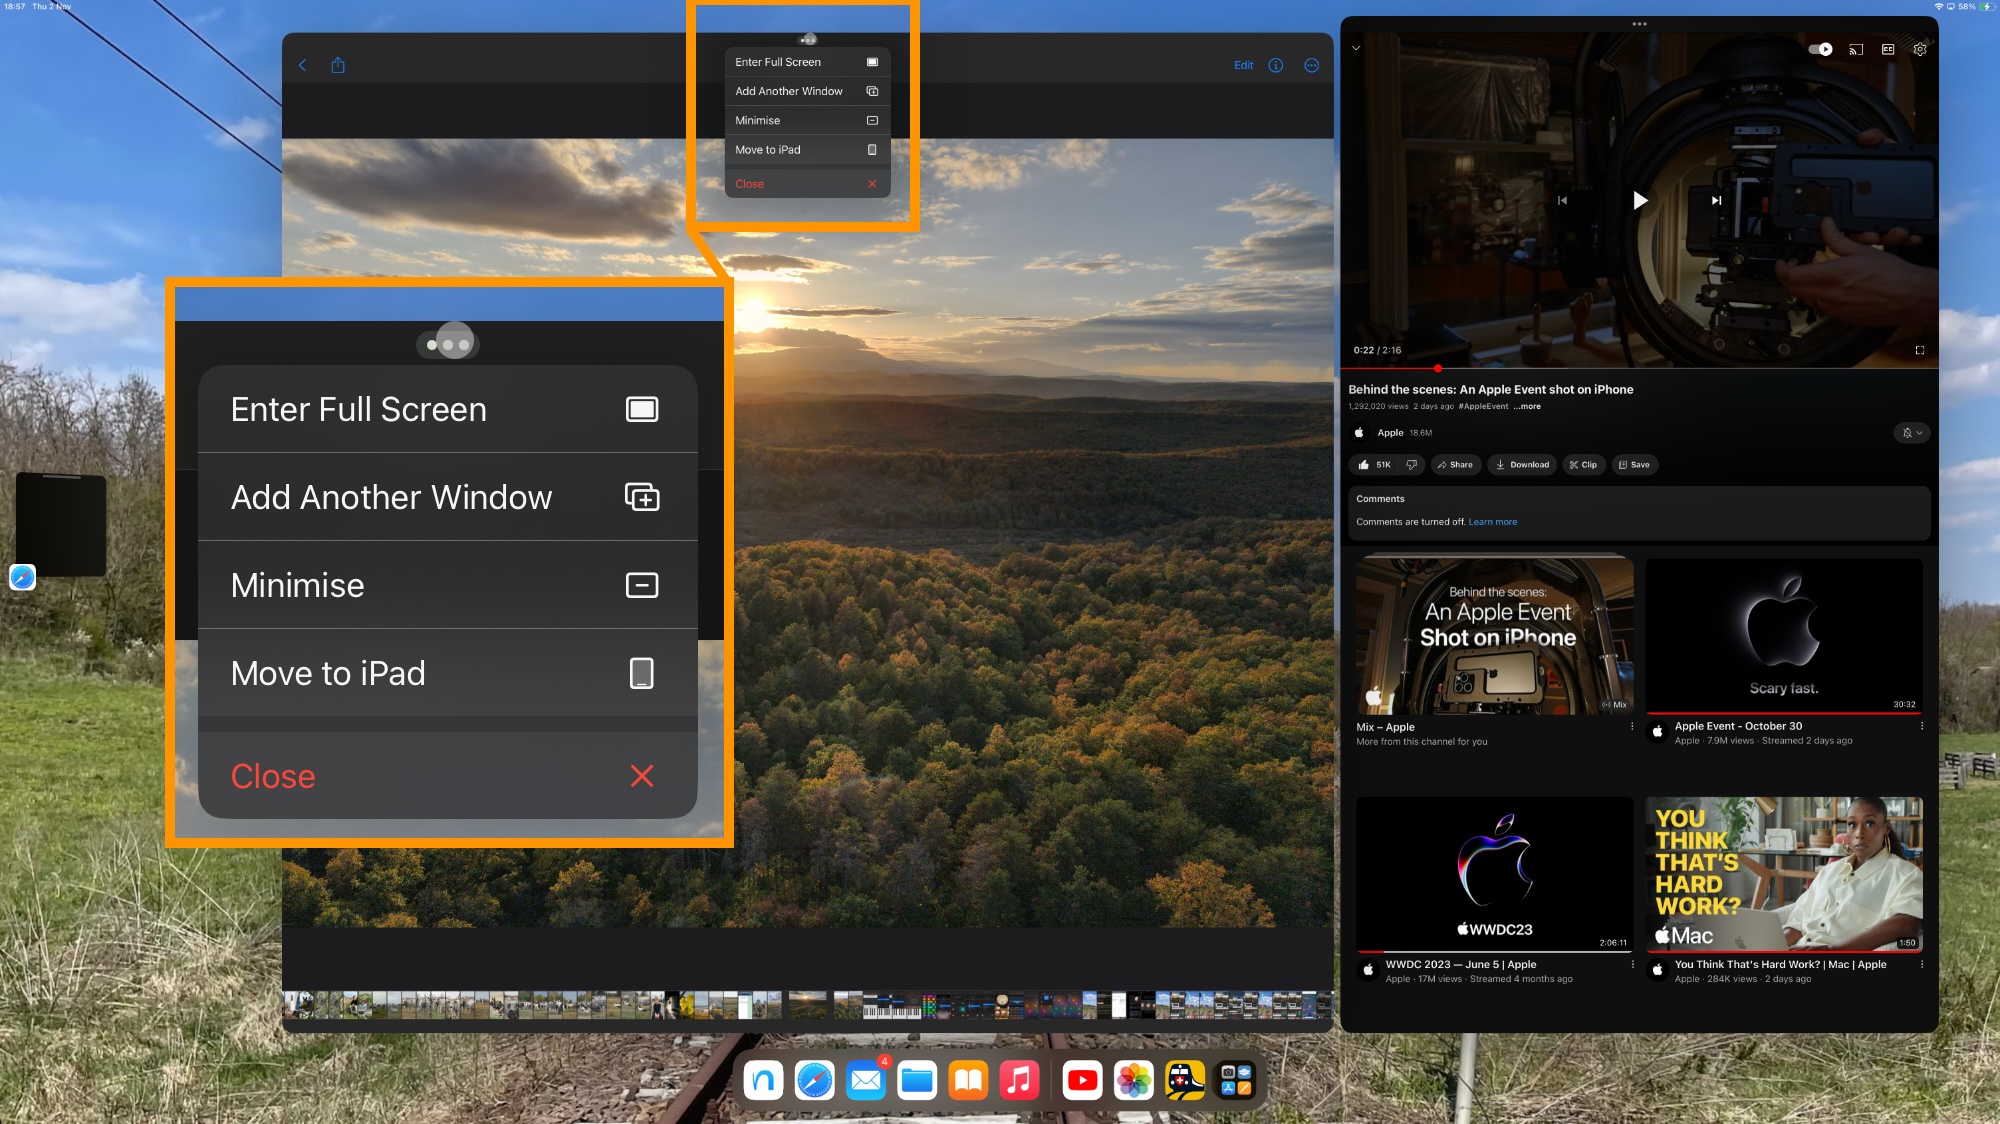
Task: Show photo info in Photos toolbar
Action: pyautogui.click(x=1276, y=65)
